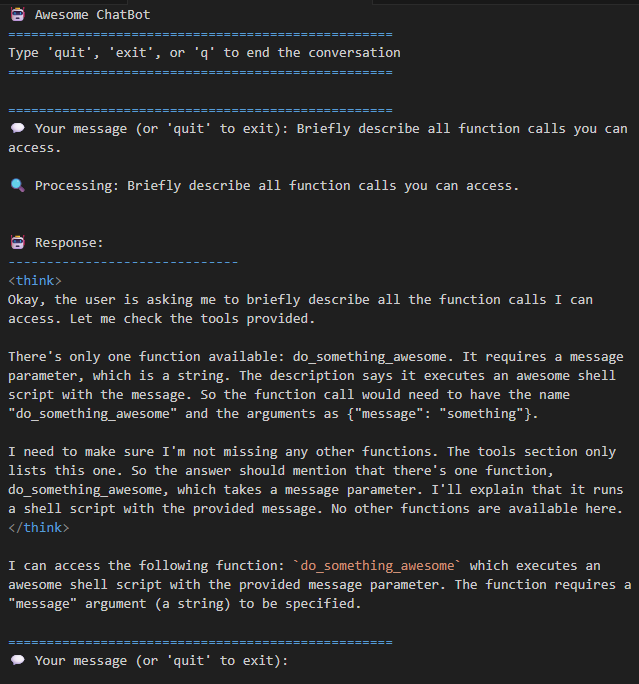Screen dimensions: 639x684
Task: Click the speech bubble icon before the first message
Action: (17, 128)
